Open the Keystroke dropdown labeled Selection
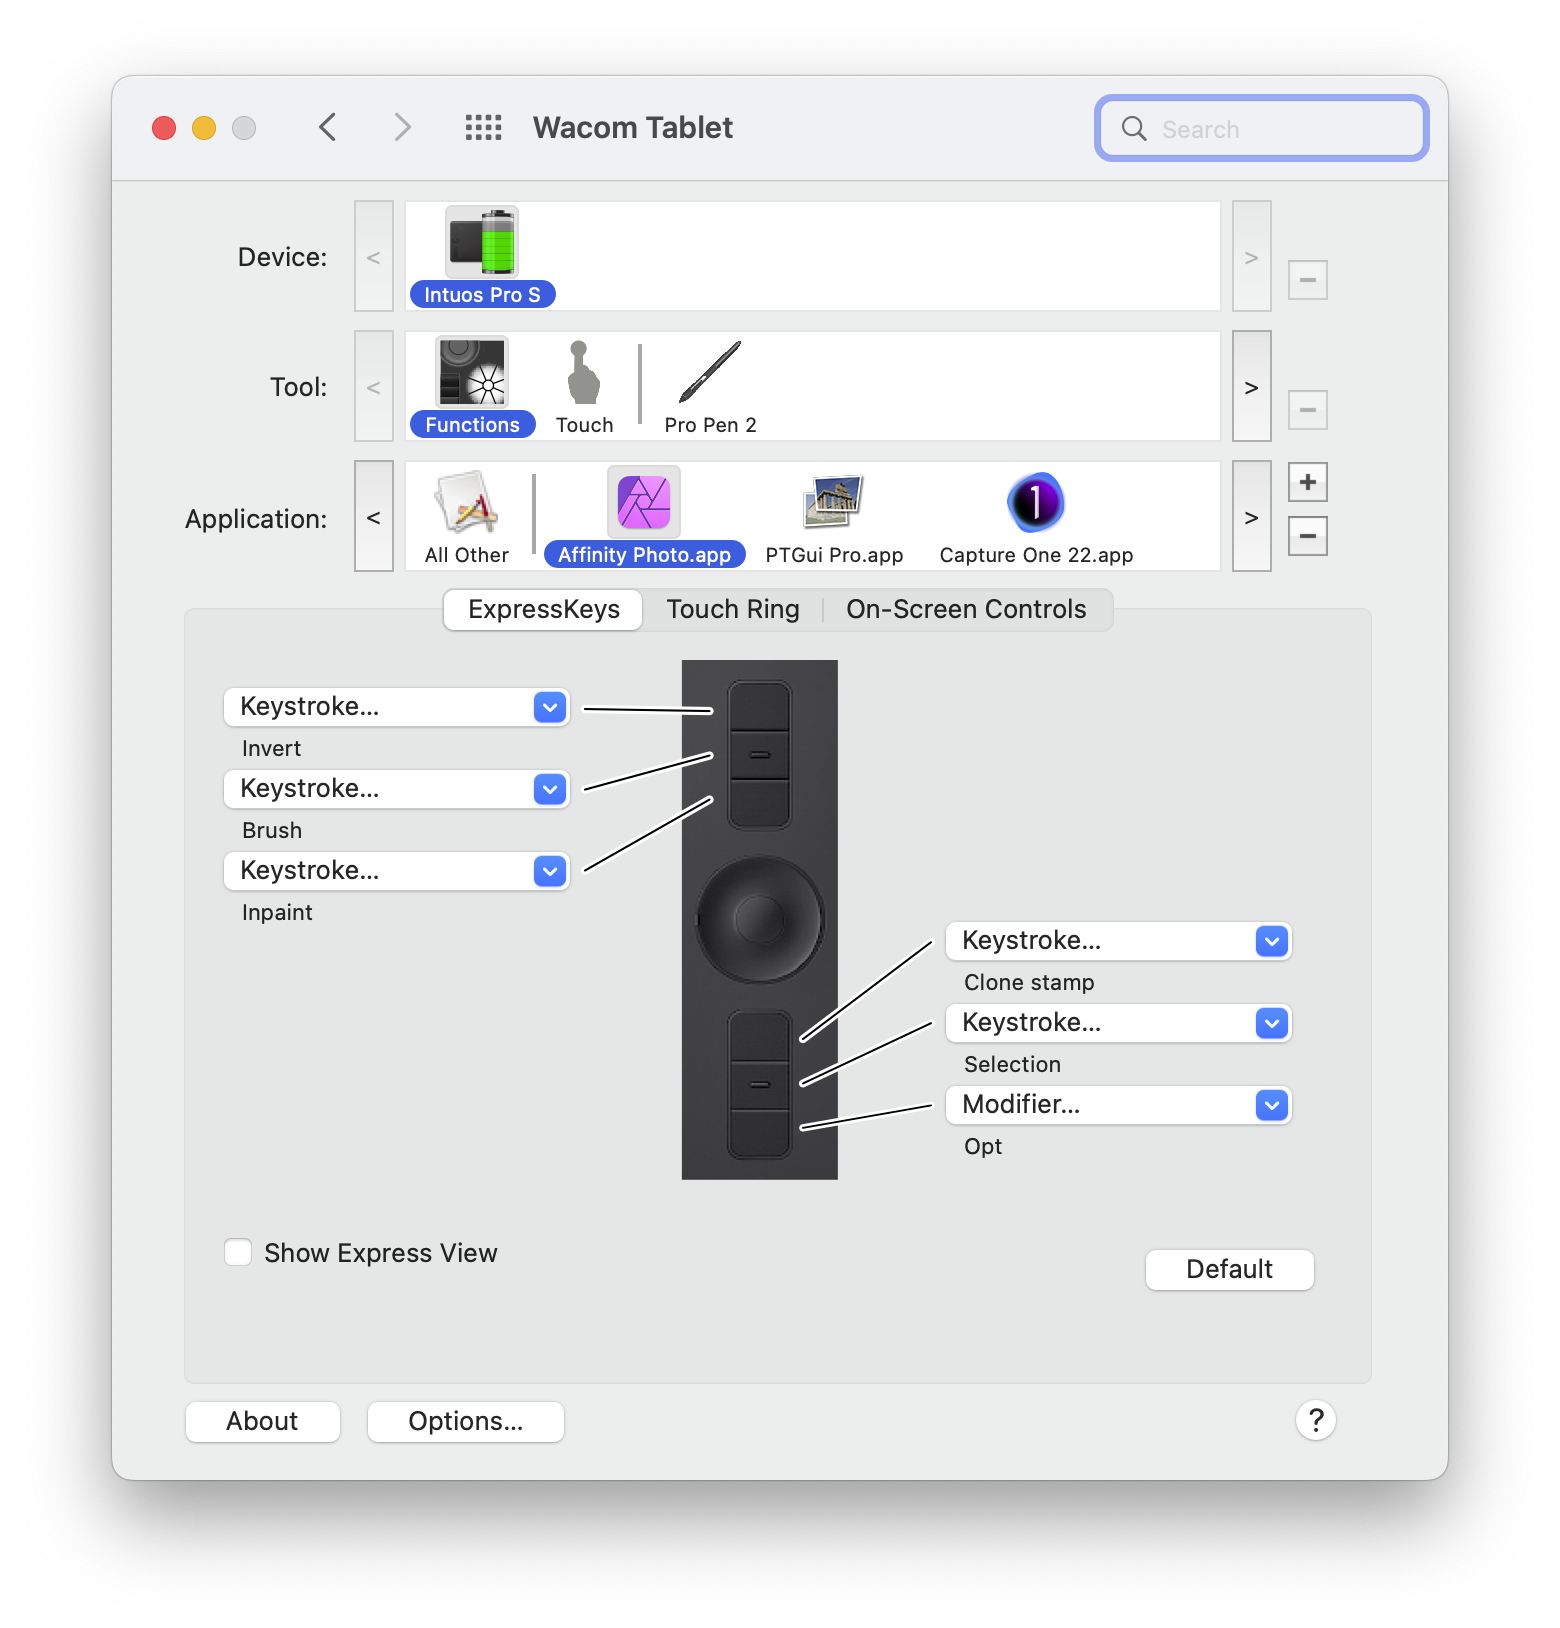The image size is (1560, 1628). pos(1118,1023)
